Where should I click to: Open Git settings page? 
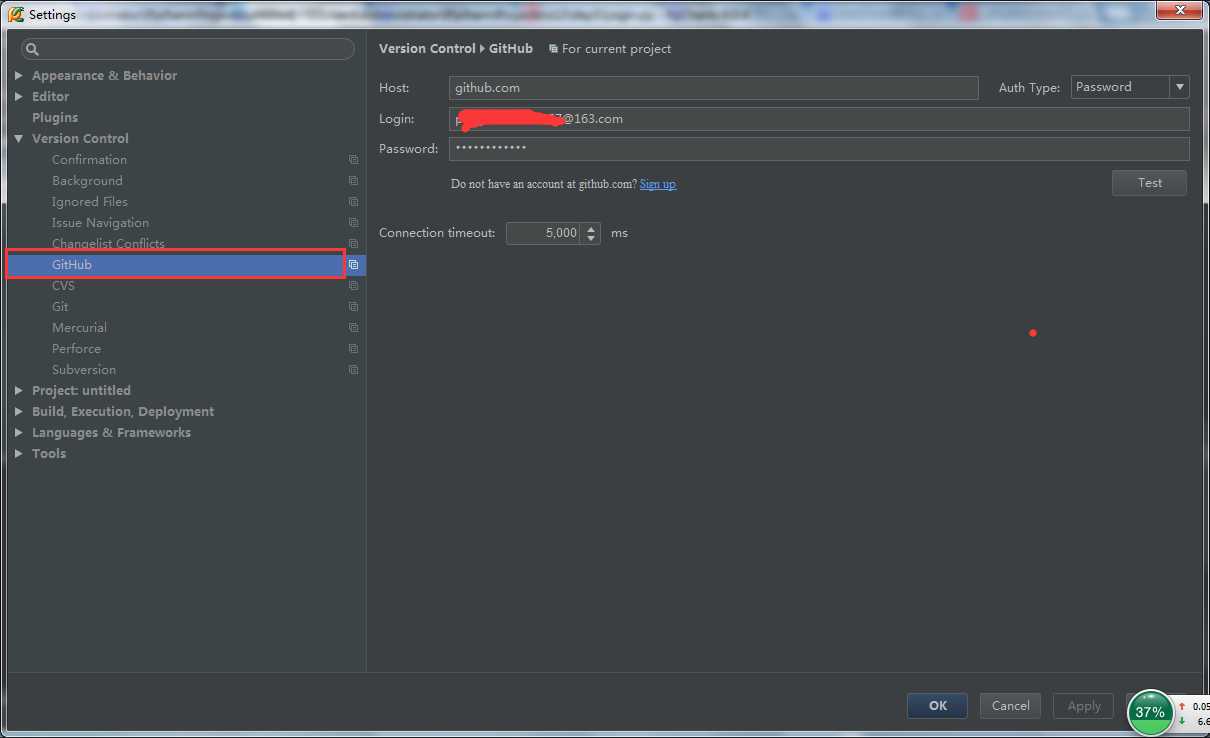(x=60, y=307)
